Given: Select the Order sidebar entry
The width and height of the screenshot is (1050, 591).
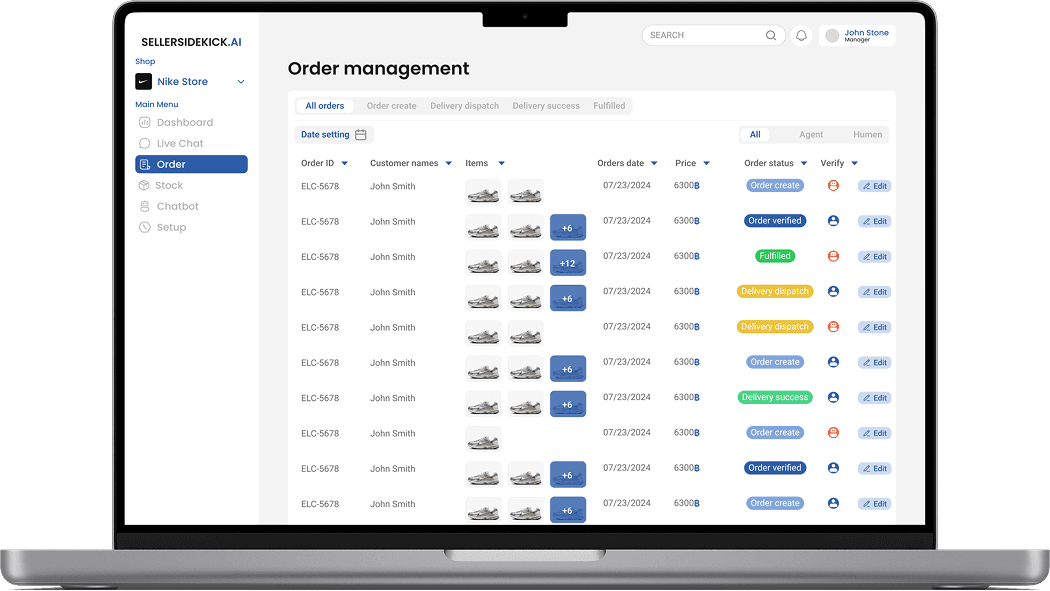Looking at the screenshot, I should (x=192, y=164).
